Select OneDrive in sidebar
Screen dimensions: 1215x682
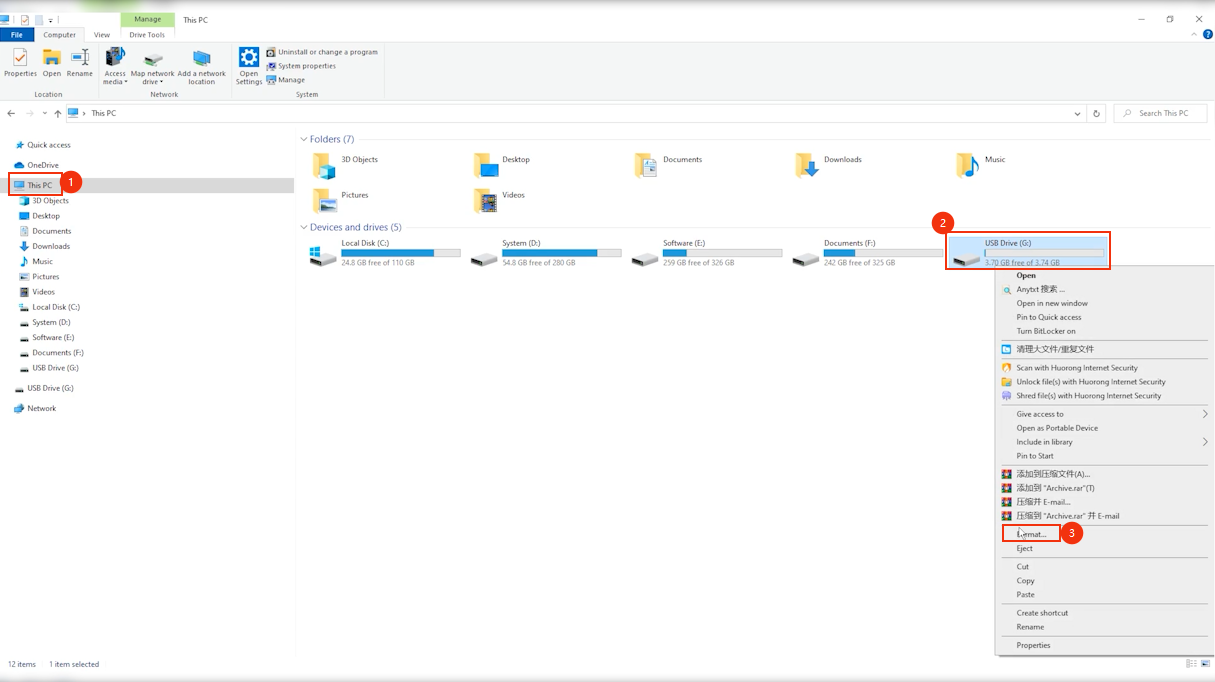37,165
